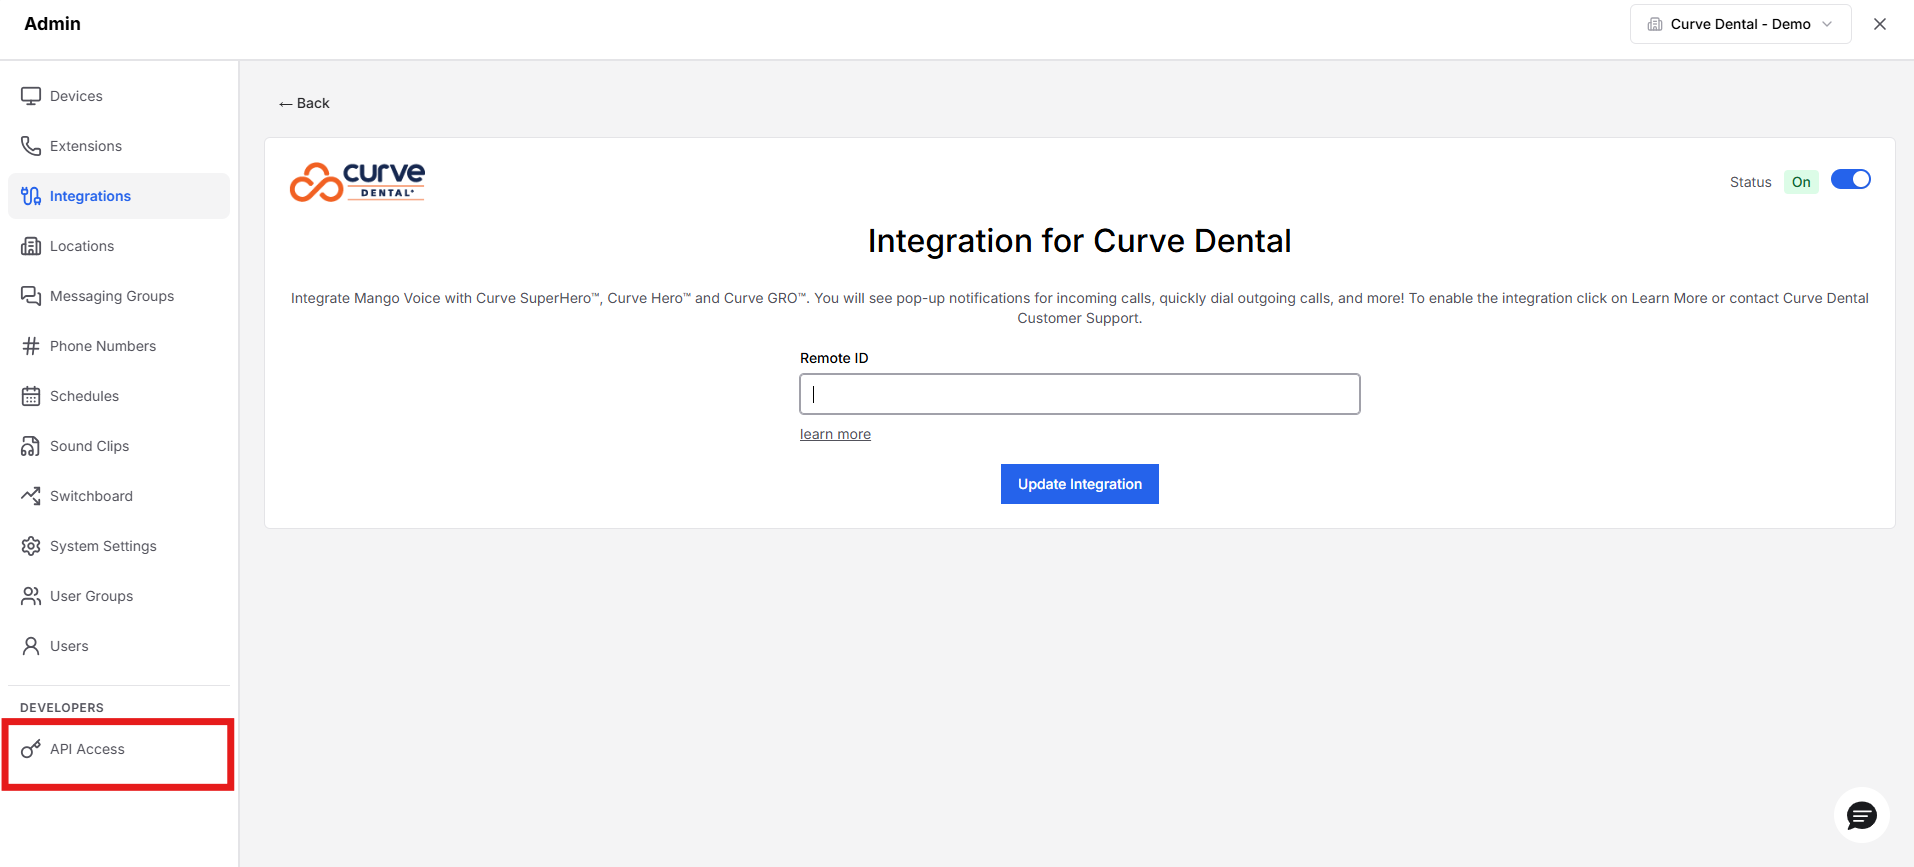Click the Schedules calendar icon

tap(31, 396)
